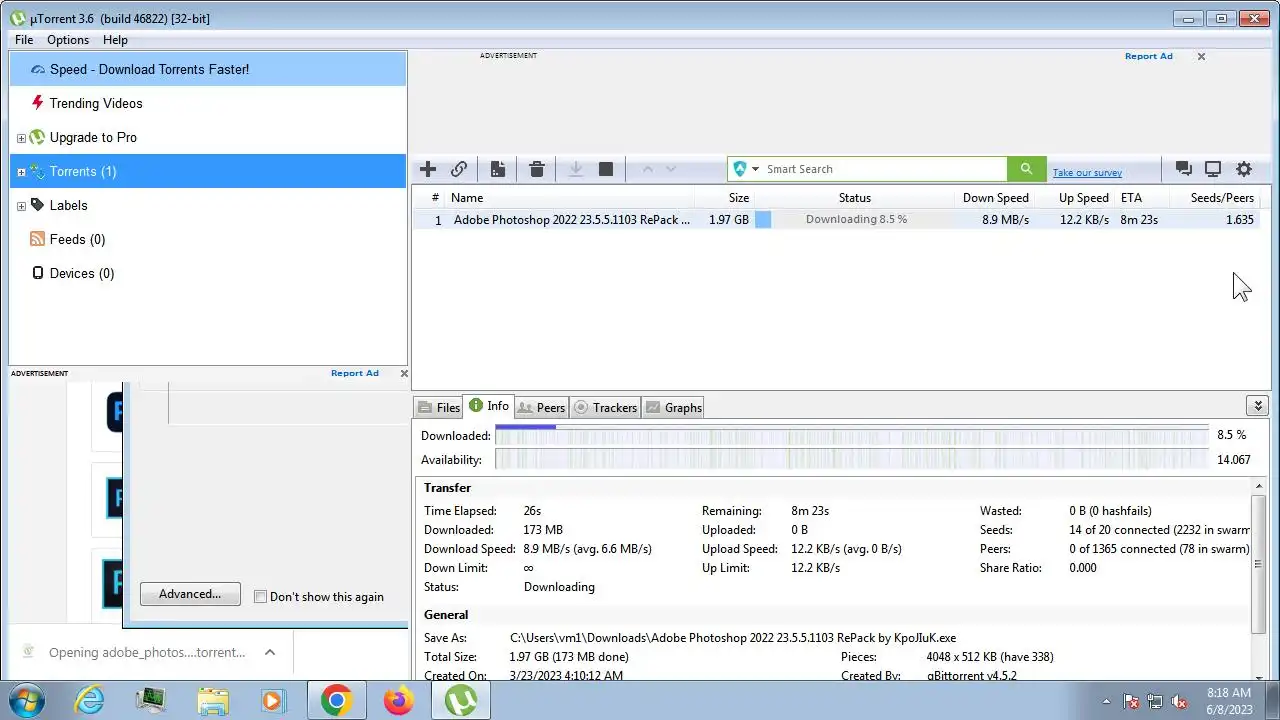
Task: Click Move Down Queue arrow
Action: pyautogui.click(x=671, y=169)
